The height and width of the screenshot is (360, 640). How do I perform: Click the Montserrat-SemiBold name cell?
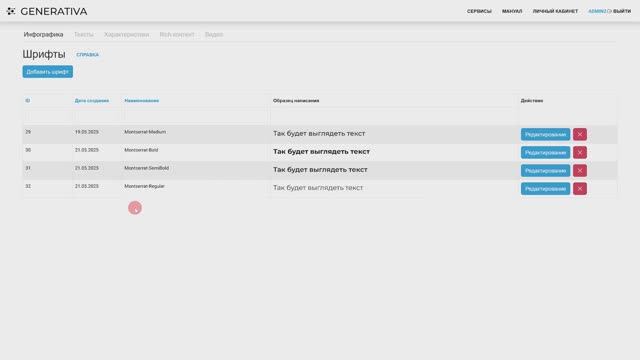point(147,168)
